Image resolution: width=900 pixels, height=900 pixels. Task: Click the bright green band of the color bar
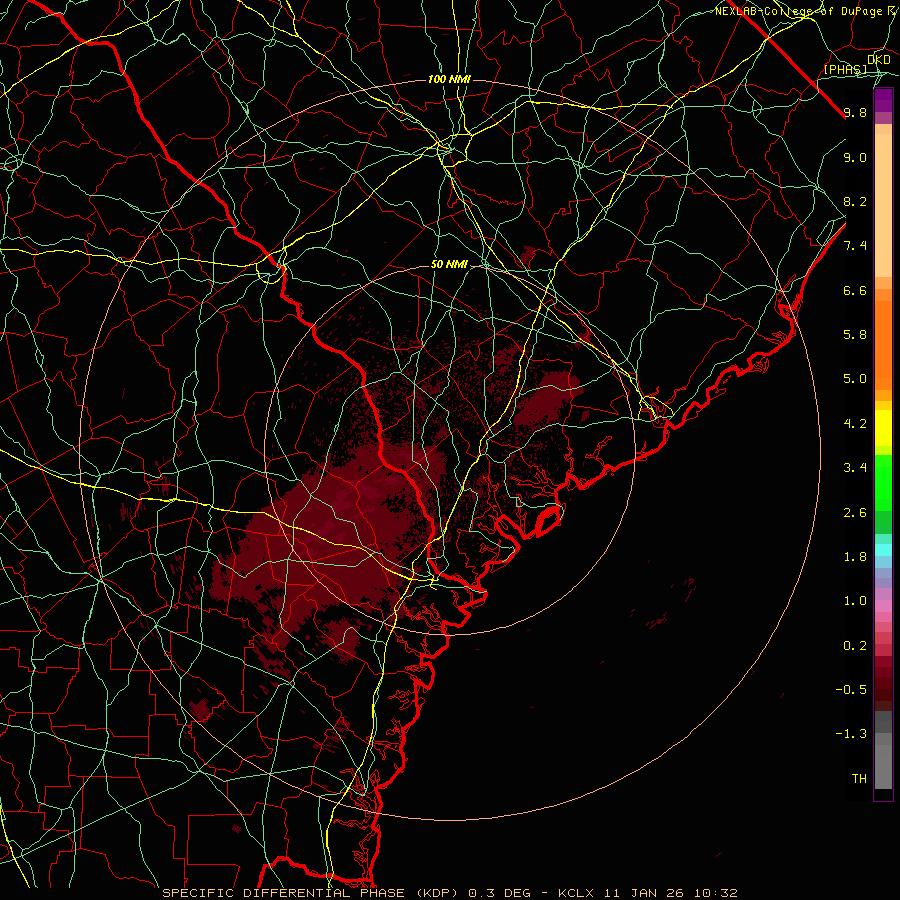(x=883, y=483)
